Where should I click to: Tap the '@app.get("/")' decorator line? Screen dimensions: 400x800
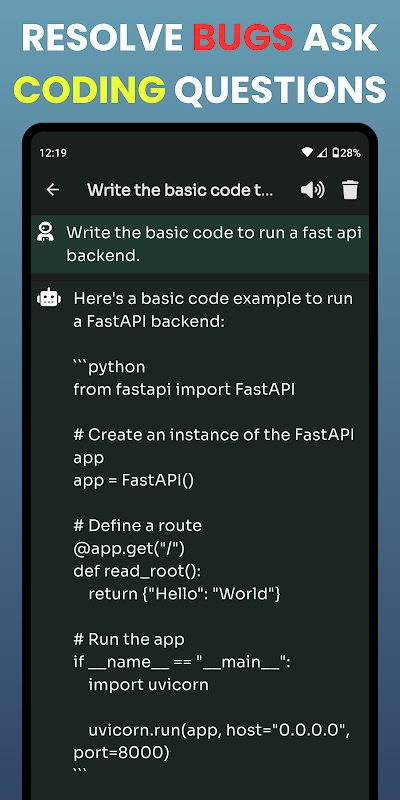click(x=129, y=548)
